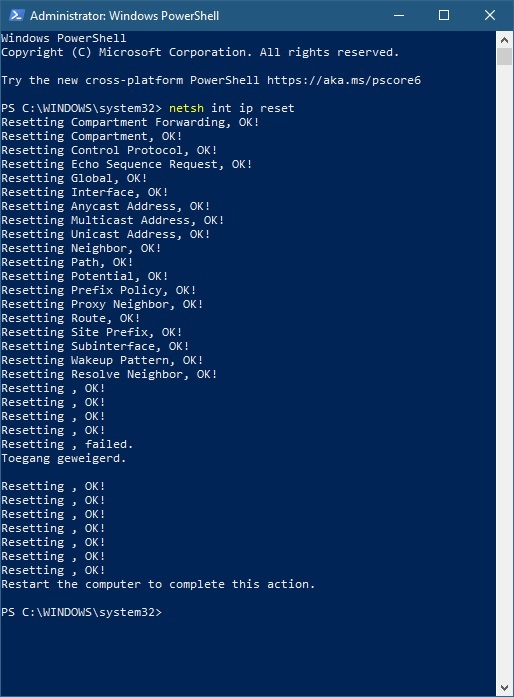Viewport: 514px width, 697px height.
Task: Open the PowerShell system menu icon
Action: point(16,15)
